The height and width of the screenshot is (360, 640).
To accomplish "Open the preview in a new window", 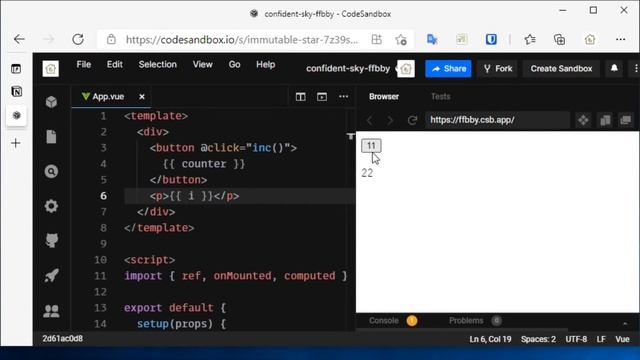I will tap(625, 120).
